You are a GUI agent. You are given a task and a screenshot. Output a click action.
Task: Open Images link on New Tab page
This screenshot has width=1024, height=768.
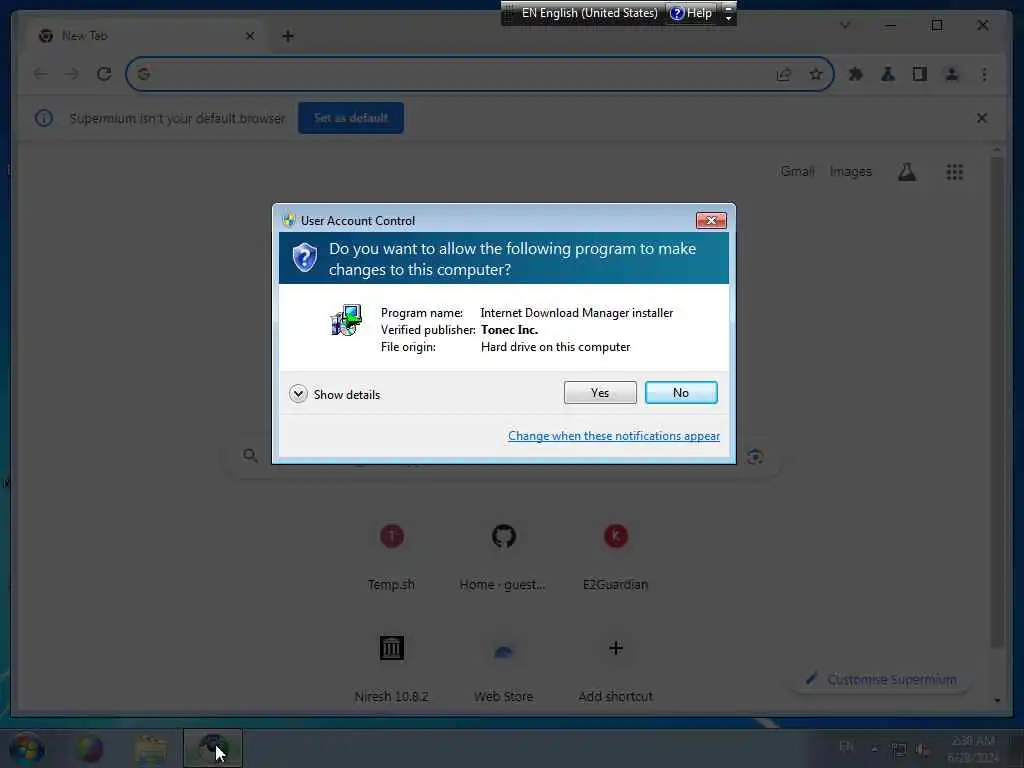(x=850, y=171)
